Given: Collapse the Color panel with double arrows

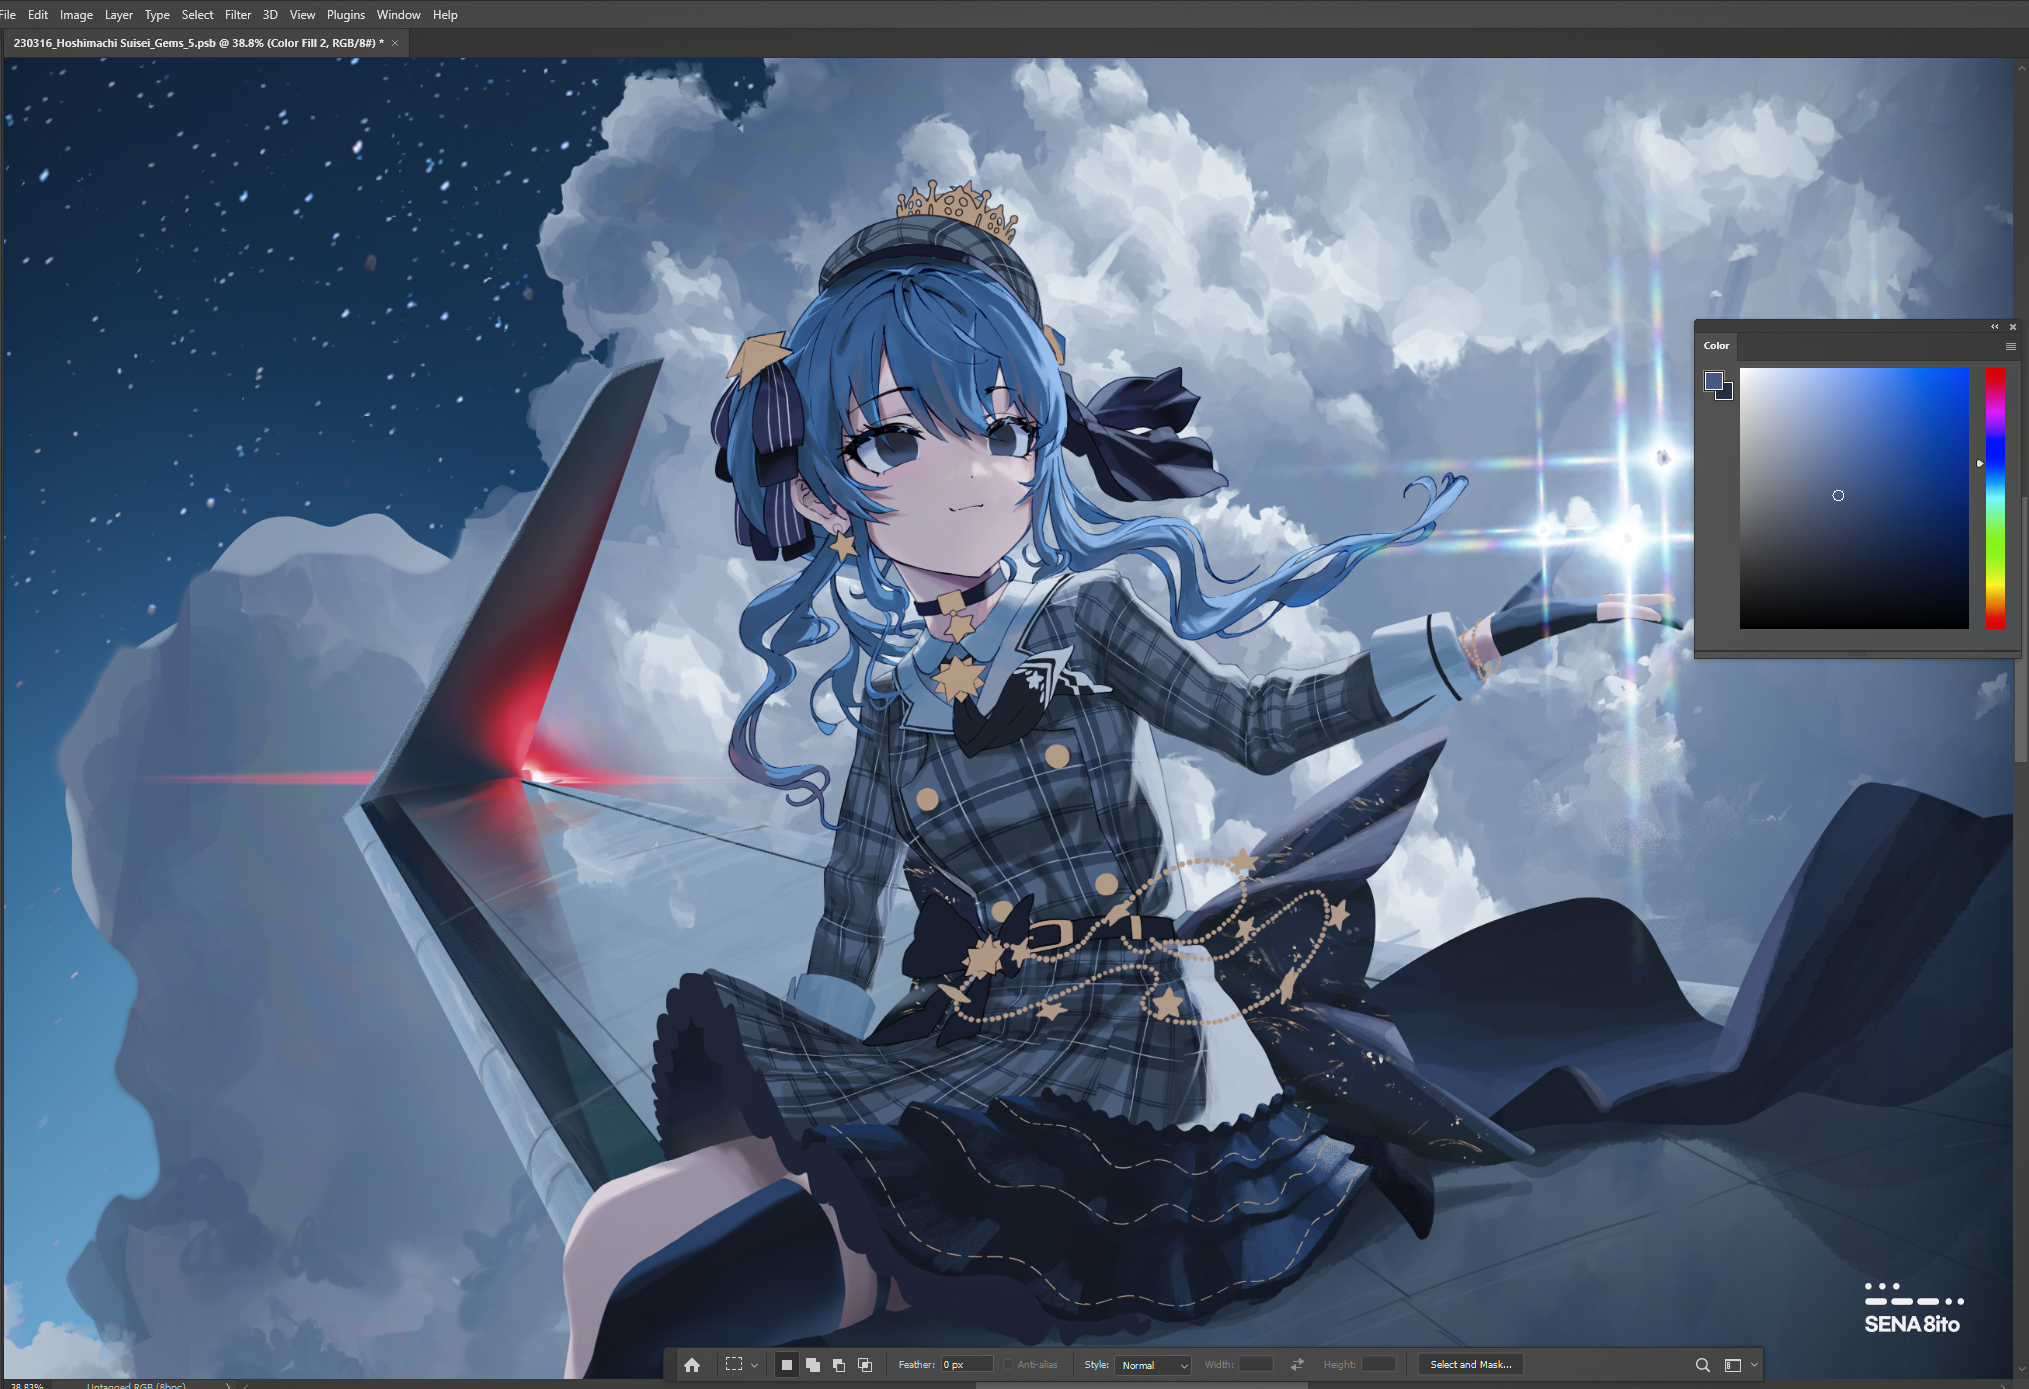Looking at the screenshot, I should [x=1994, y=327].
